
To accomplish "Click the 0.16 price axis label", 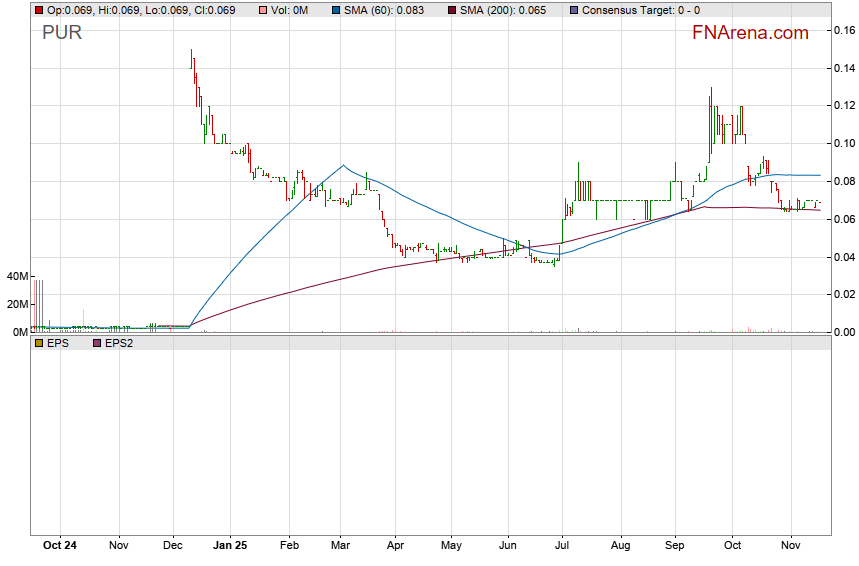I will (844, 30).
